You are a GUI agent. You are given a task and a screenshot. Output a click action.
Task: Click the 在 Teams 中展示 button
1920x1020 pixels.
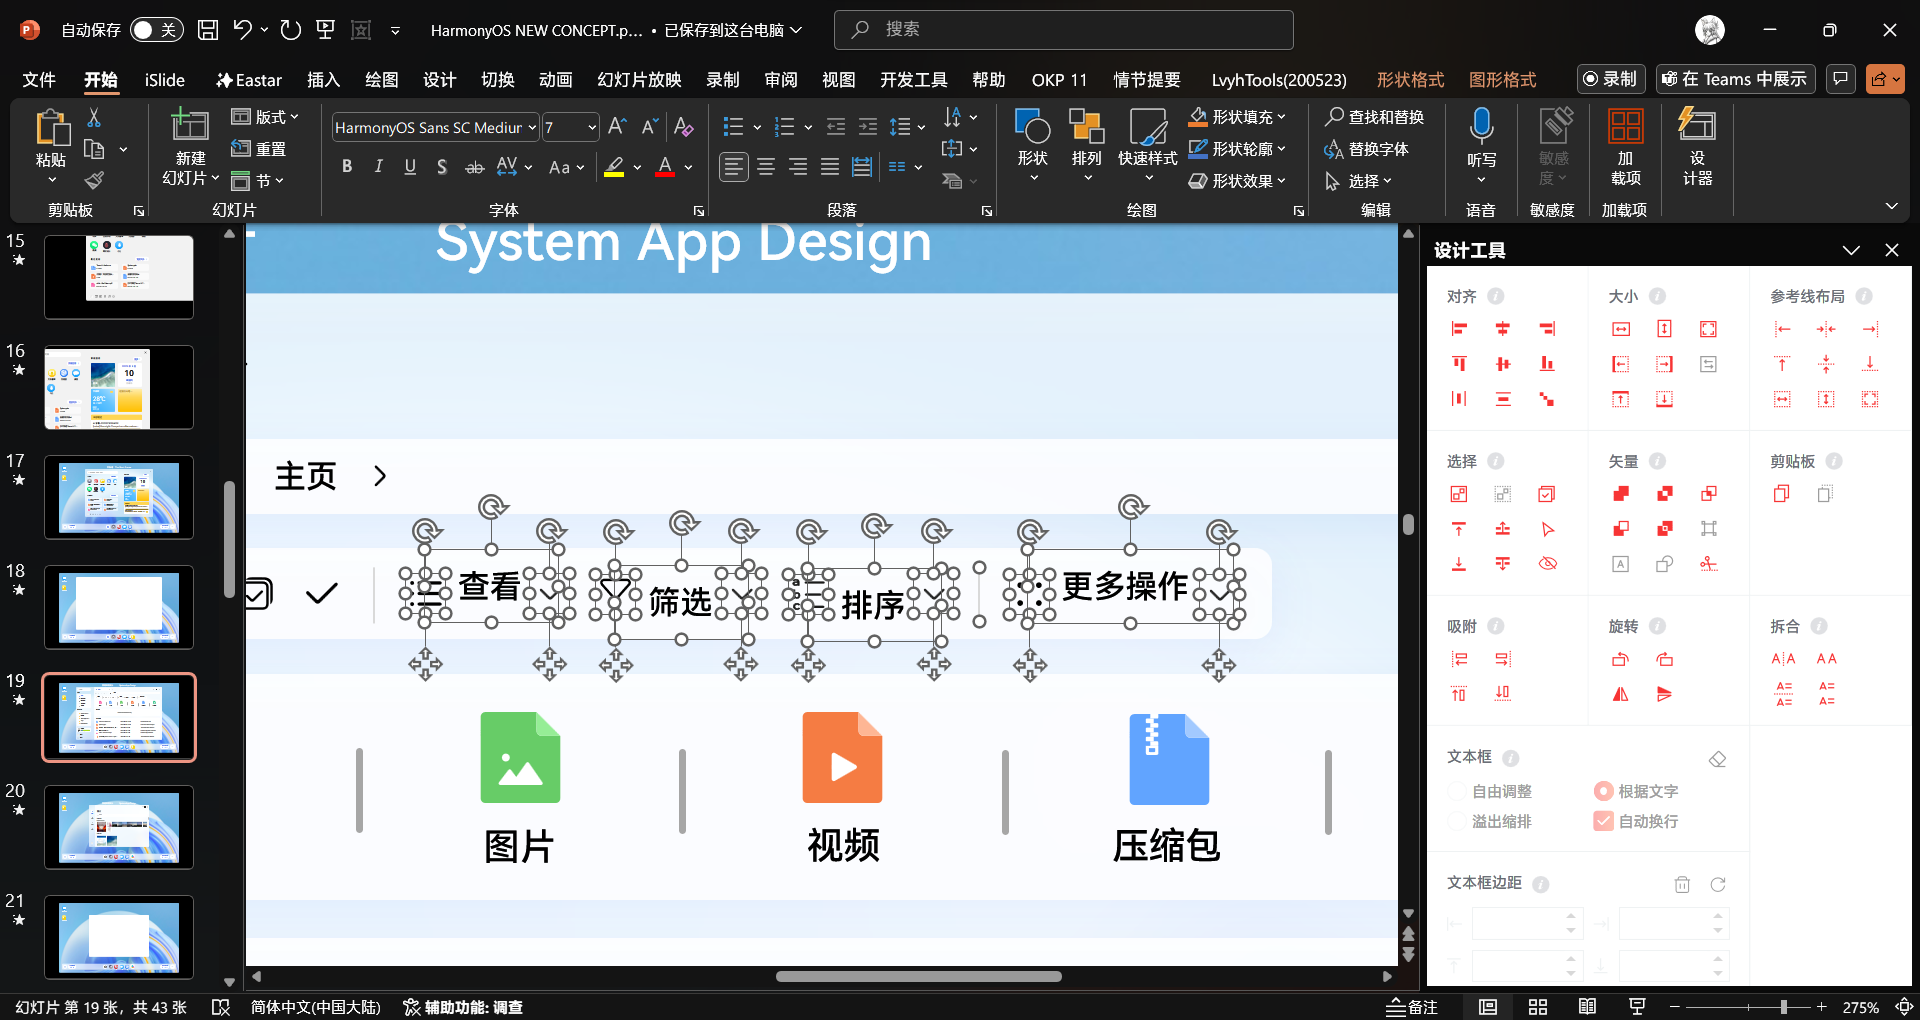point(1734,79)
